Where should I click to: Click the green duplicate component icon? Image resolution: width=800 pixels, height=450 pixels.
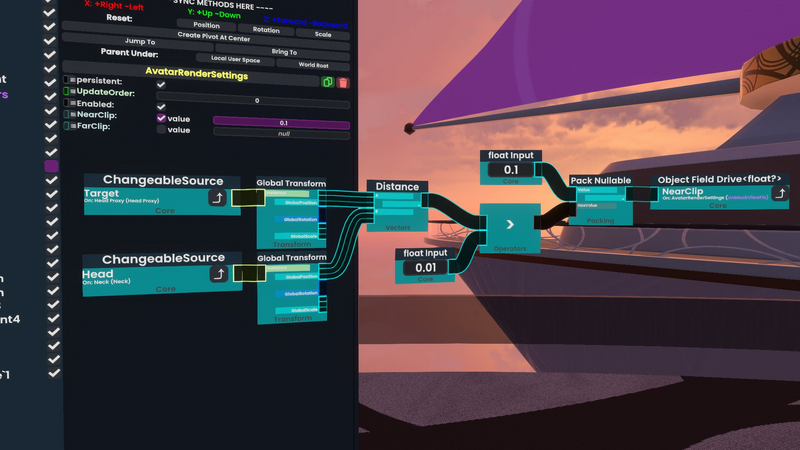click(328, 82)
